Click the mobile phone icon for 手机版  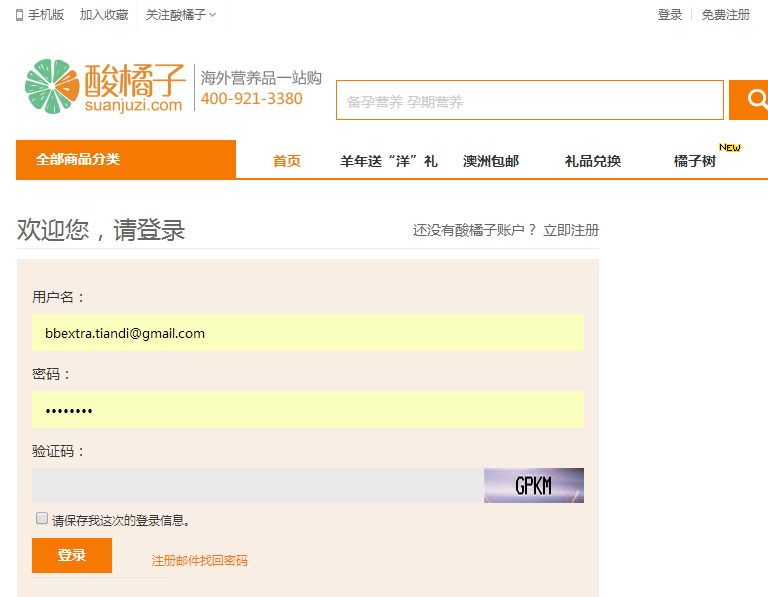(x=19, y=15)
